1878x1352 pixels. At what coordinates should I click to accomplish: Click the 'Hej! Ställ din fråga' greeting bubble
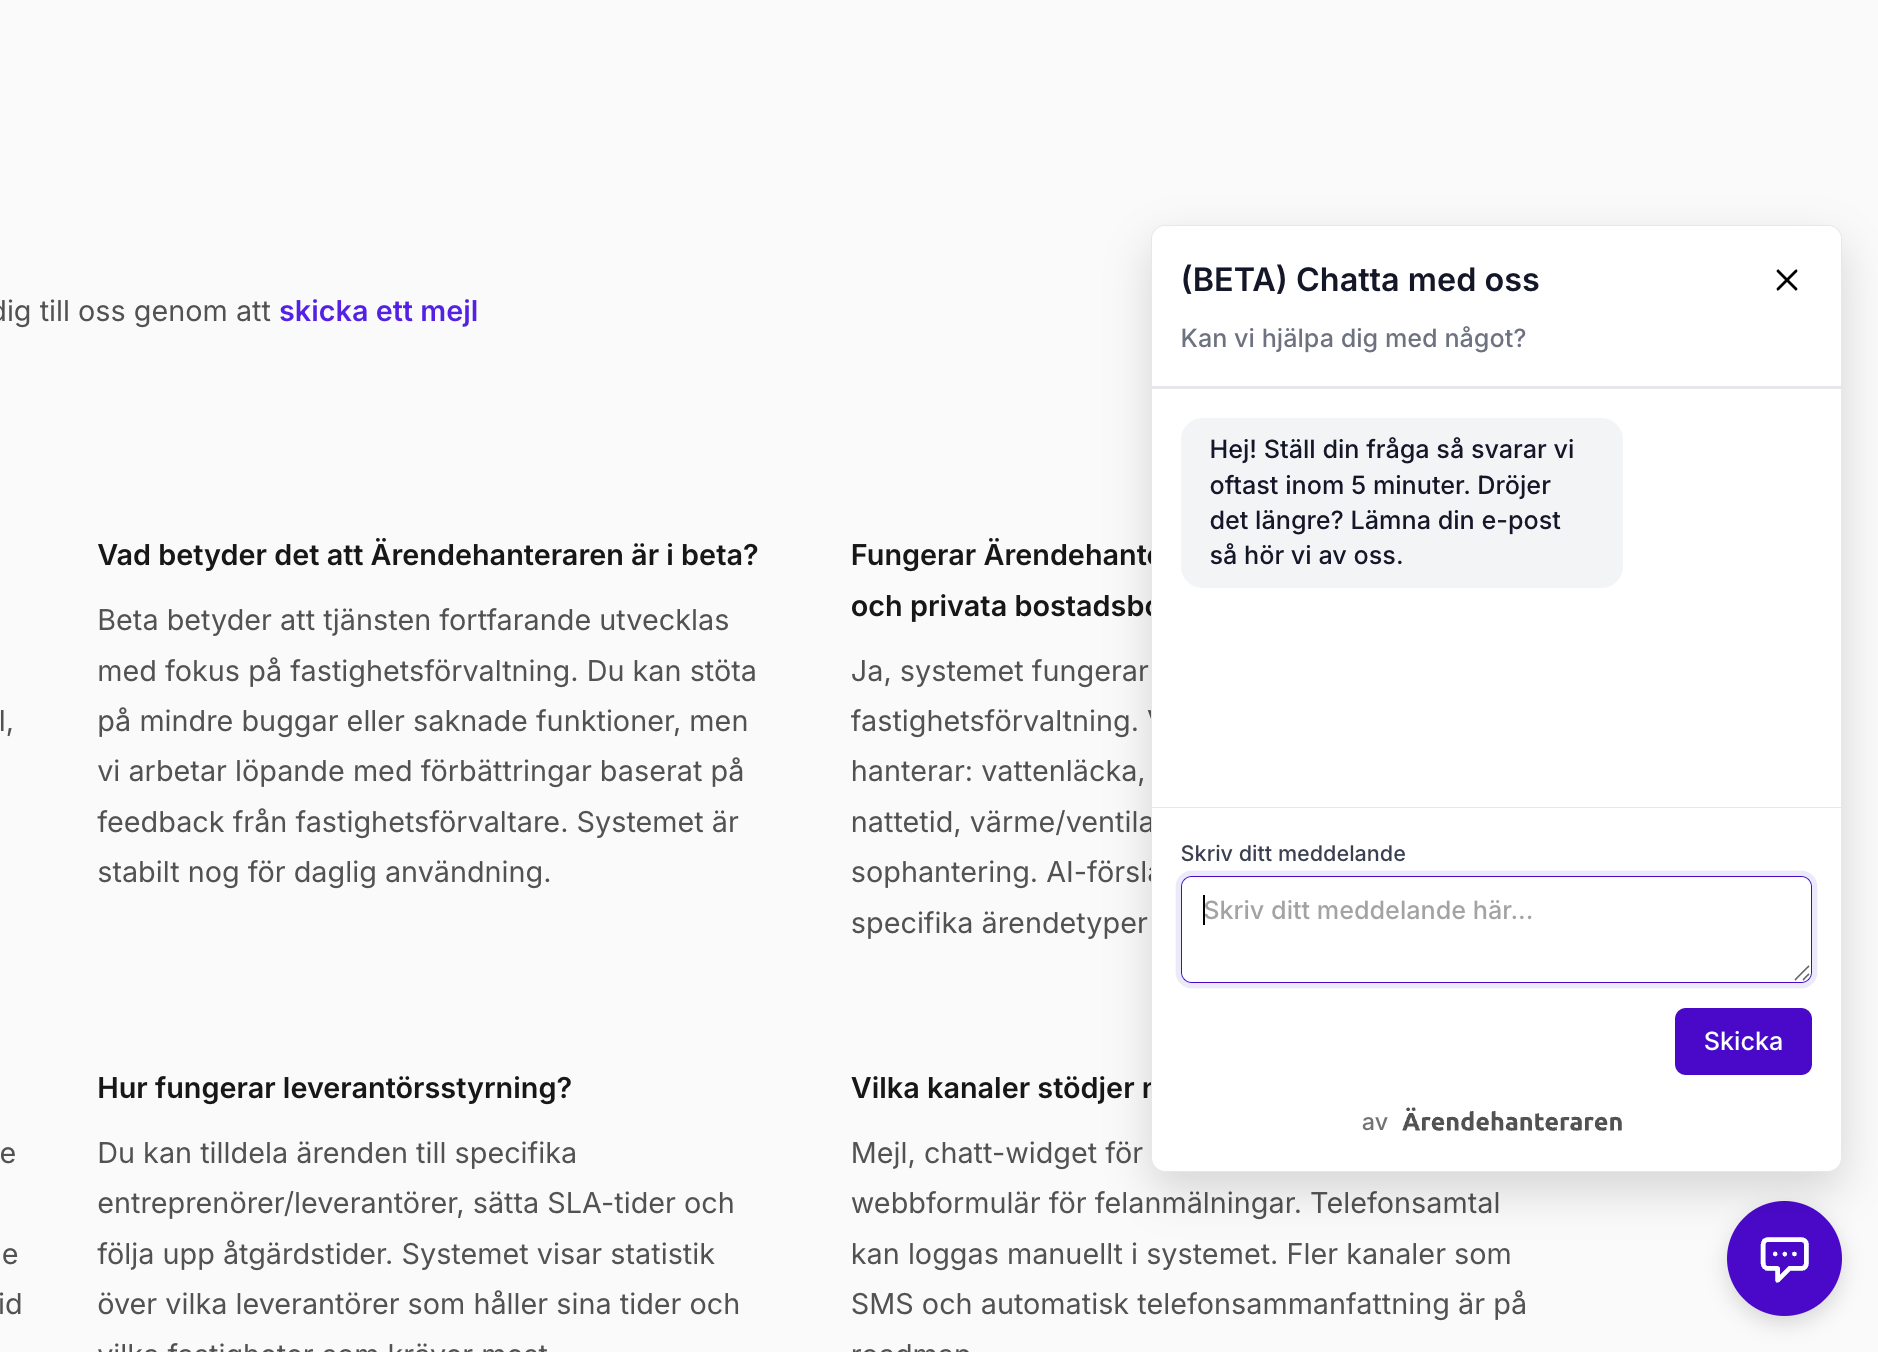[1400, 502]
